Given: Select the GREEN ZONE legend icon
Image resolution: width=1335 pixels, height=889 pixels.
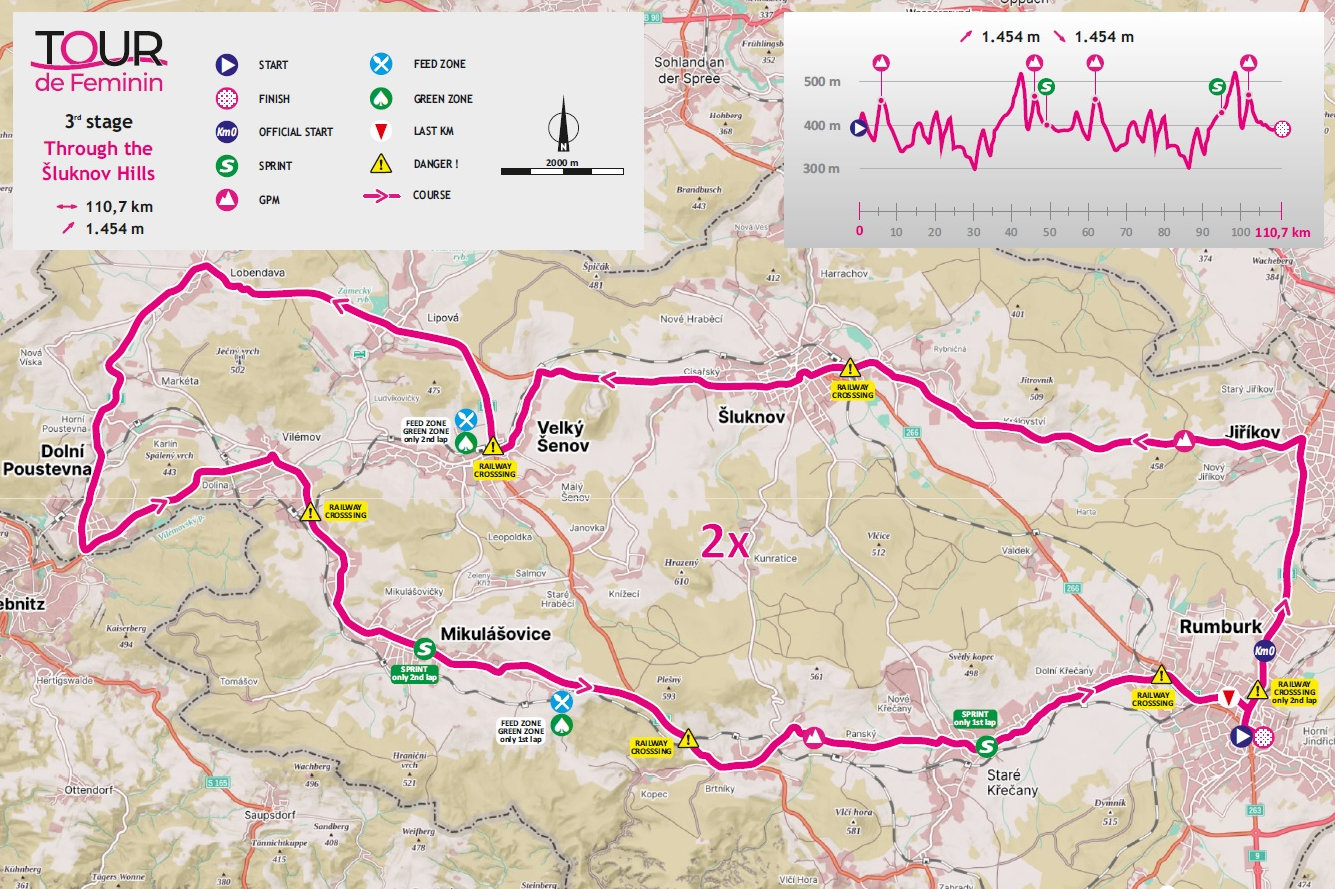Looking at the screenshot, I should [381, 99].
